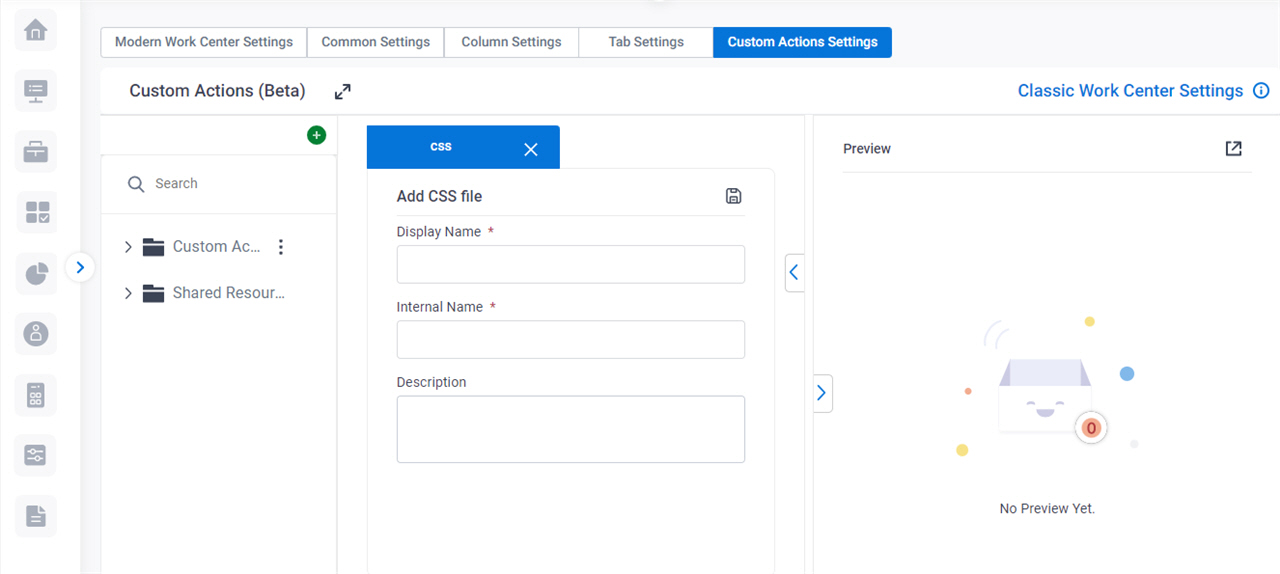
Task: Switch to Modern Work Center Settings tab
Action: (x=204, y=42)
